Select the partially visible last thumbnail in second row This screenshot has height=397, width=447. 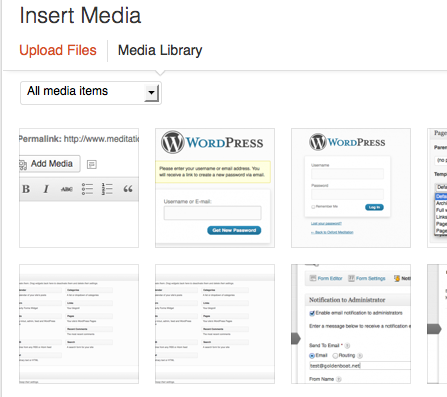click(x=437, y=324)
